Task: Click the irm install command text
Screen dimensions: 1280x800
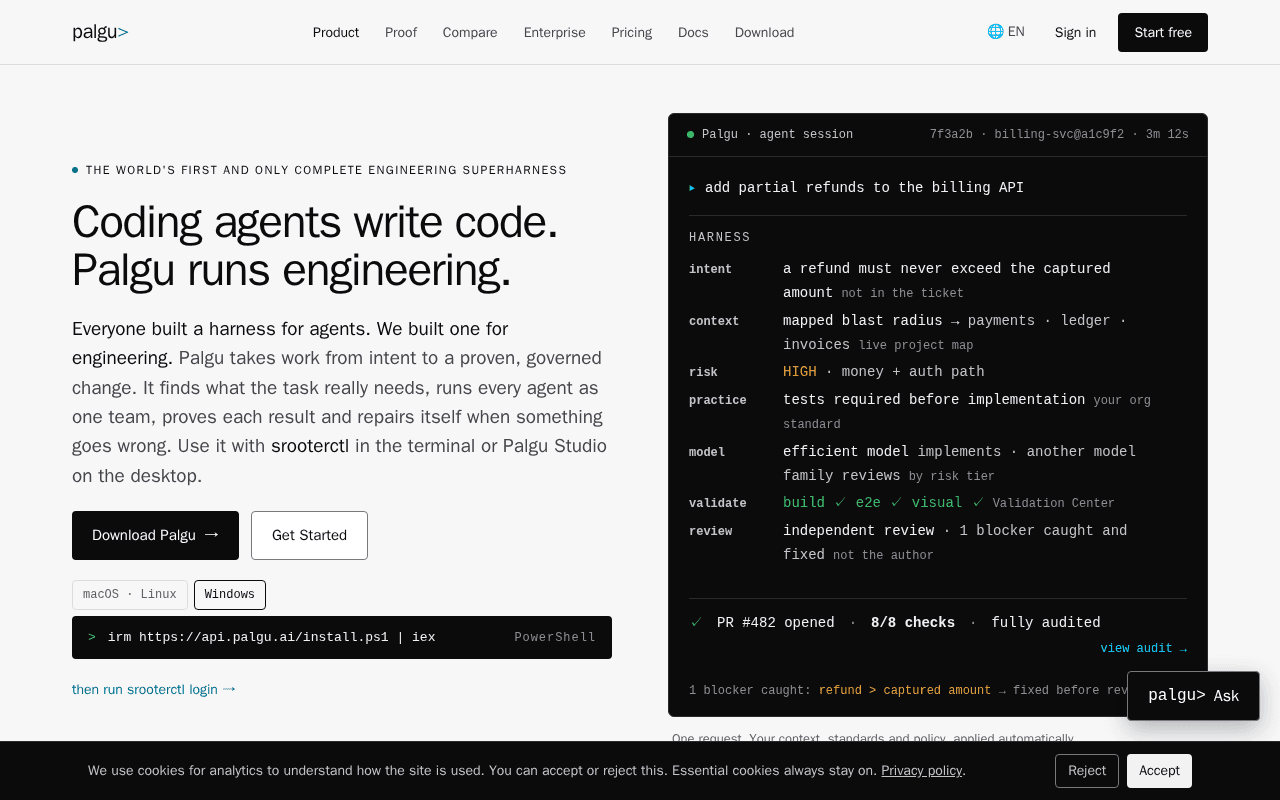Action: click(x=272, y=637)
